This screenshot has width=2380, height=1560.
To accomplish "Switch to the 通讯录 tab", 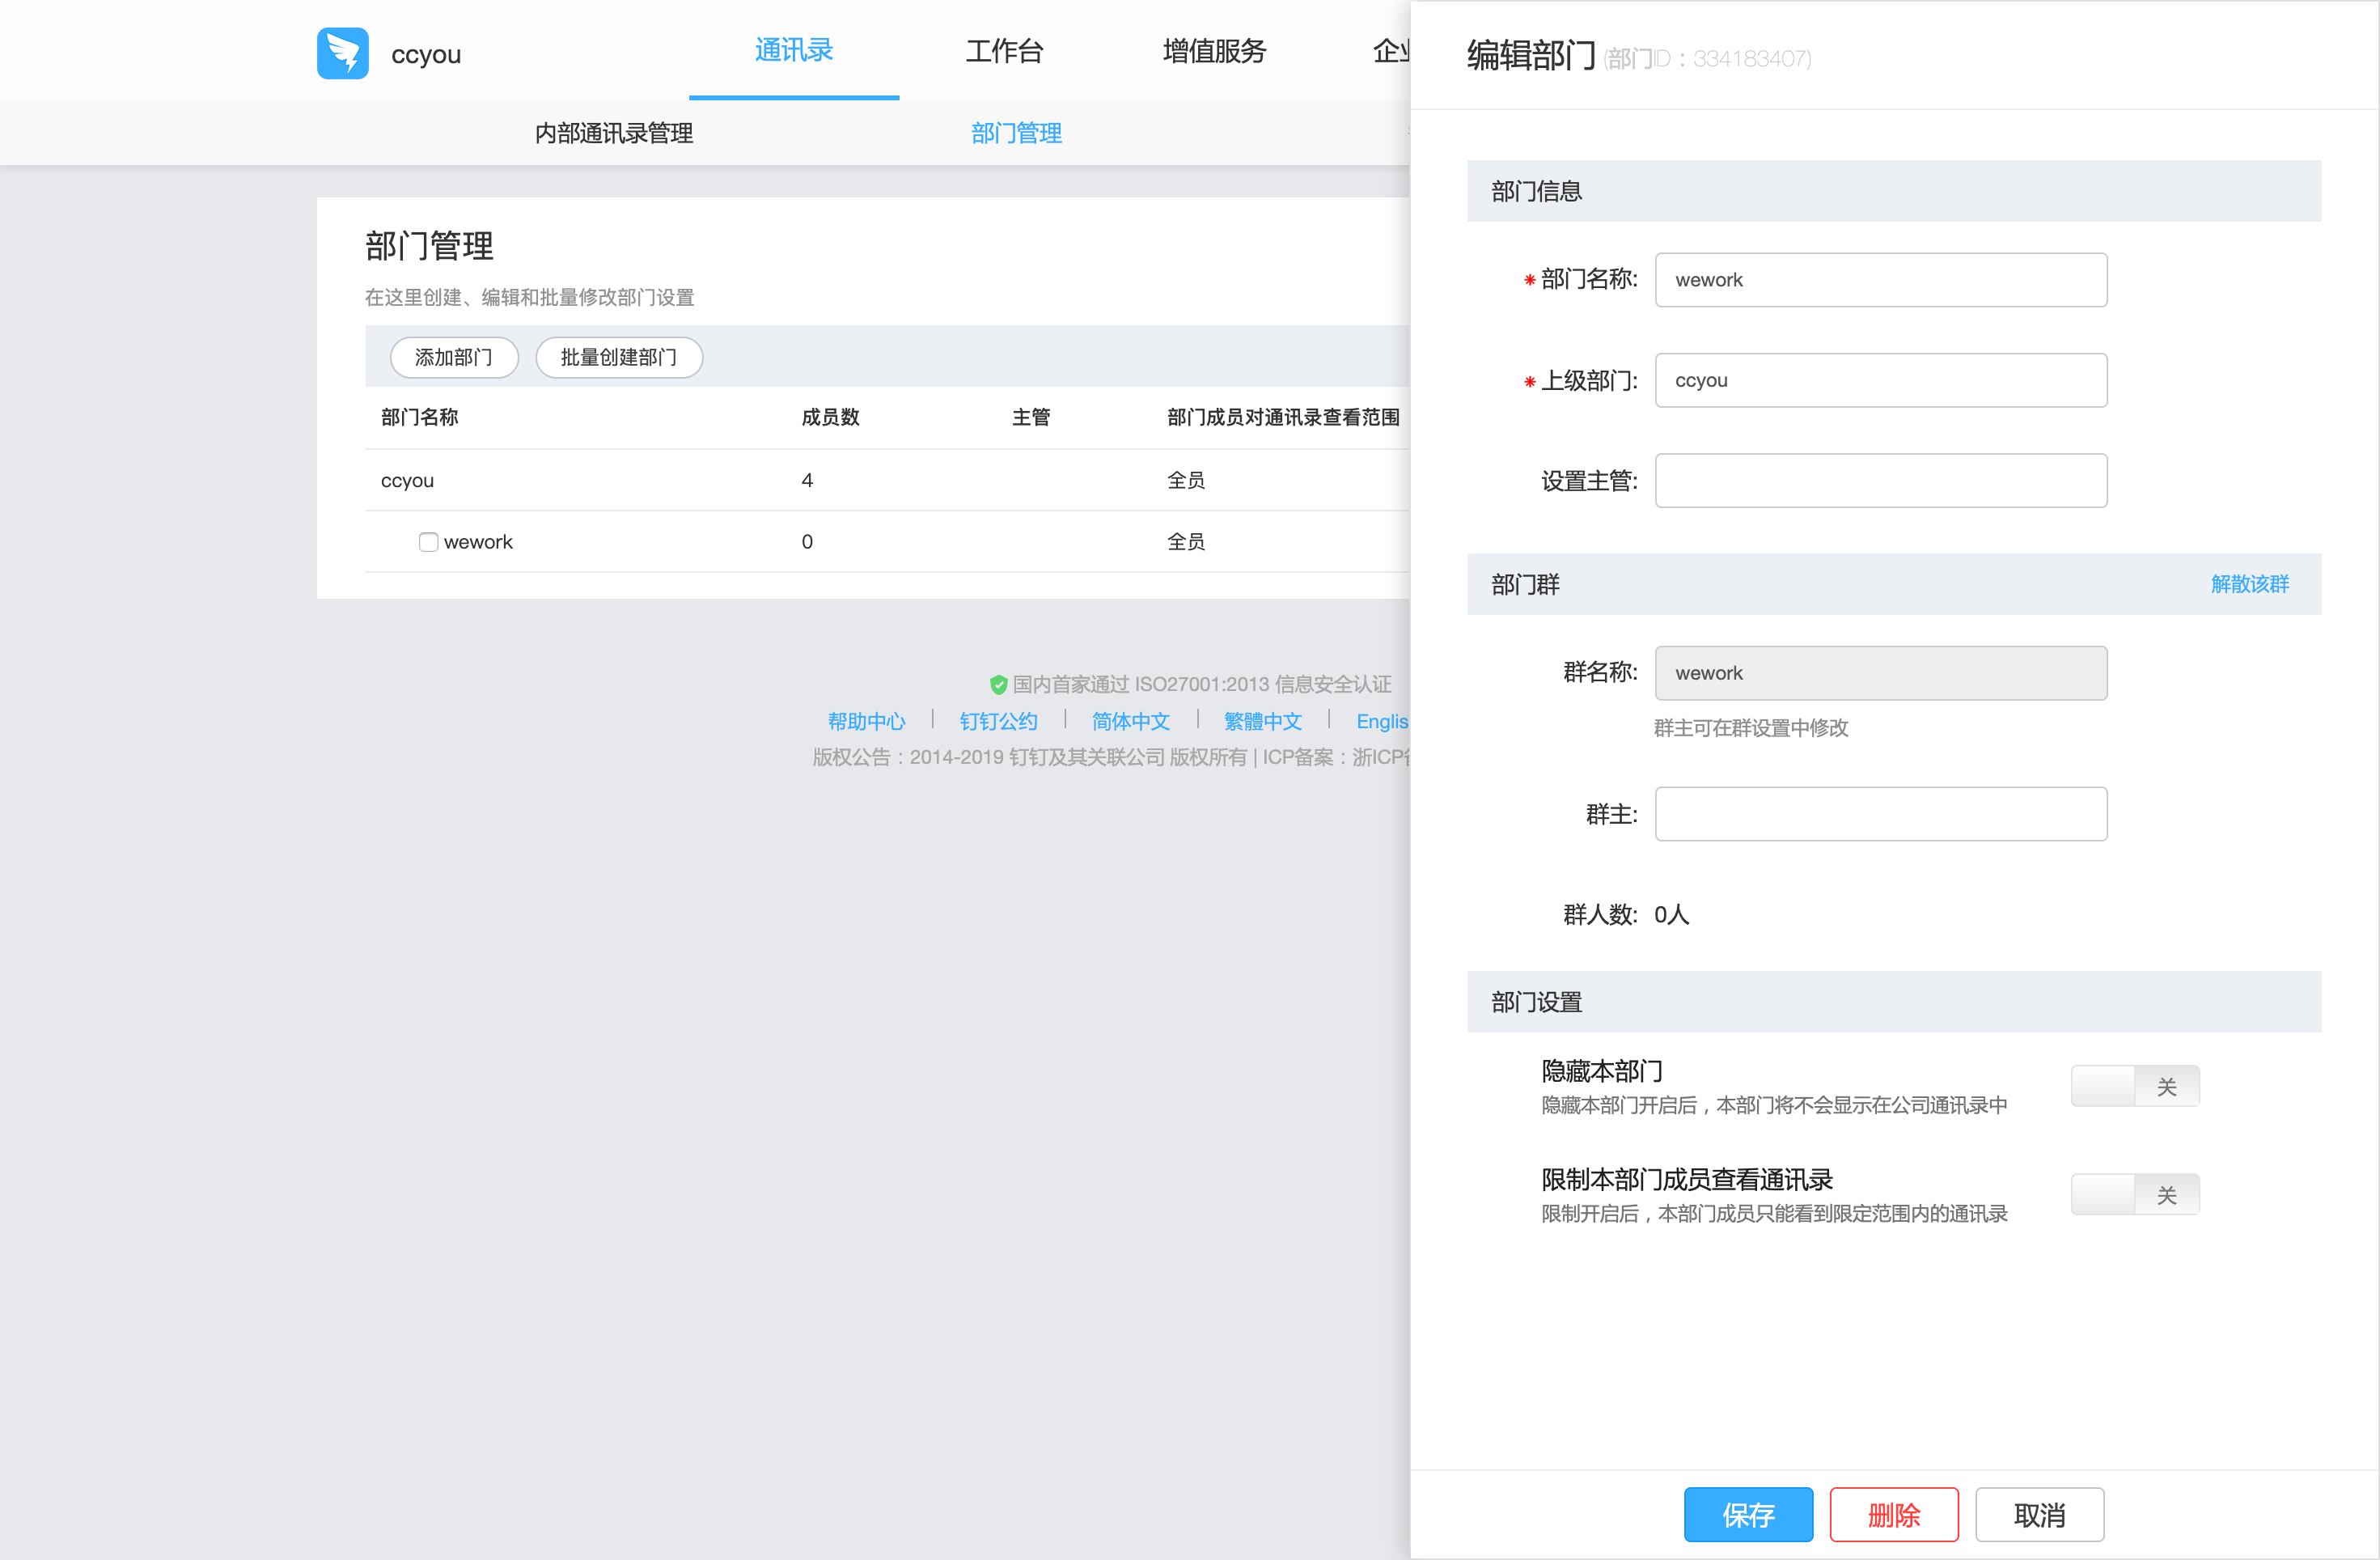I will tap(793, 50).
